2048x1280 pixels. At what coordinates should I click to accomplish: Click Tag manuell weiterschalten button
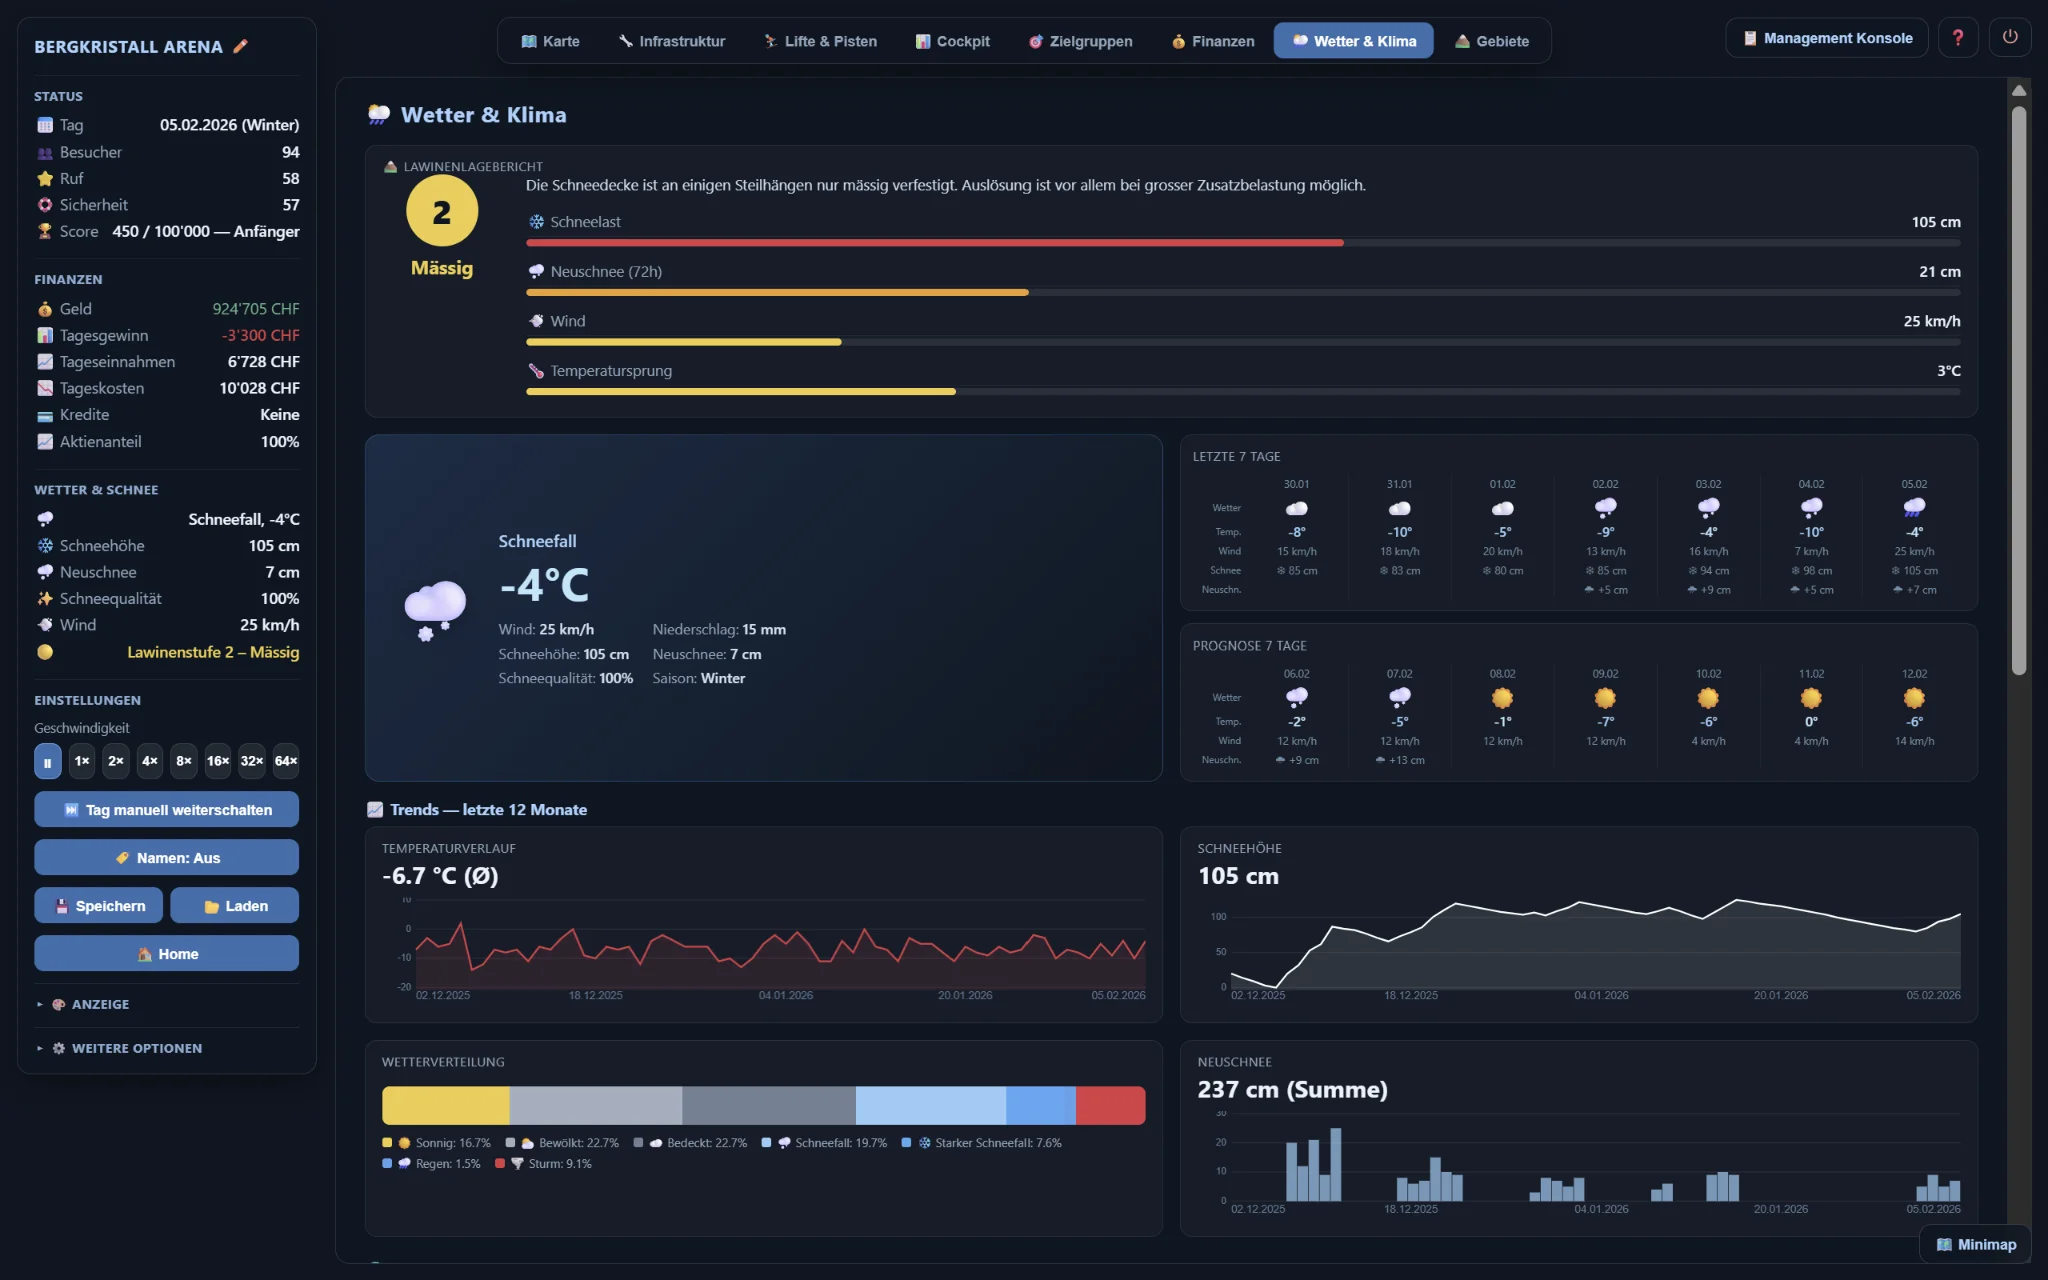pos(166,810)
